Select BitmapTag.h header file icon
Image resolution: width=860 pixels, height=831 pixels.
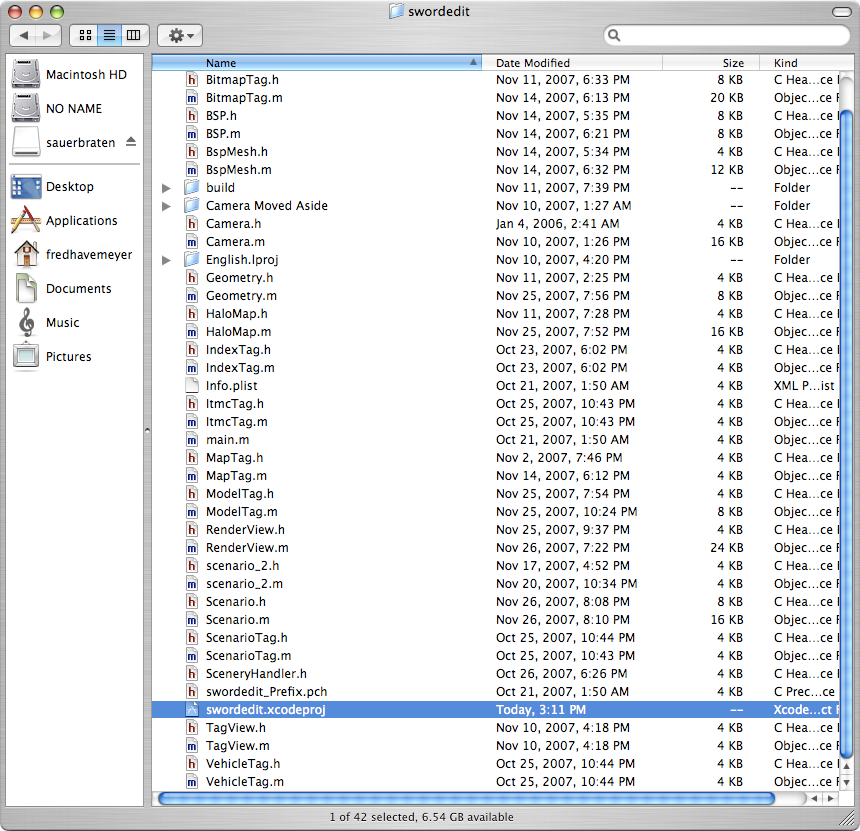pyautogui.click(x=191, y=80)
